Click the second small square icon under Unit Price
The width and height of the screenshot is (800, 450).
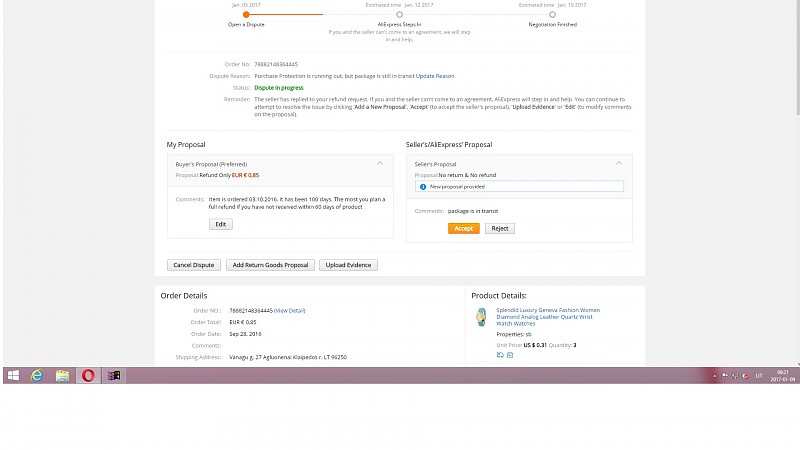[510, 355]
